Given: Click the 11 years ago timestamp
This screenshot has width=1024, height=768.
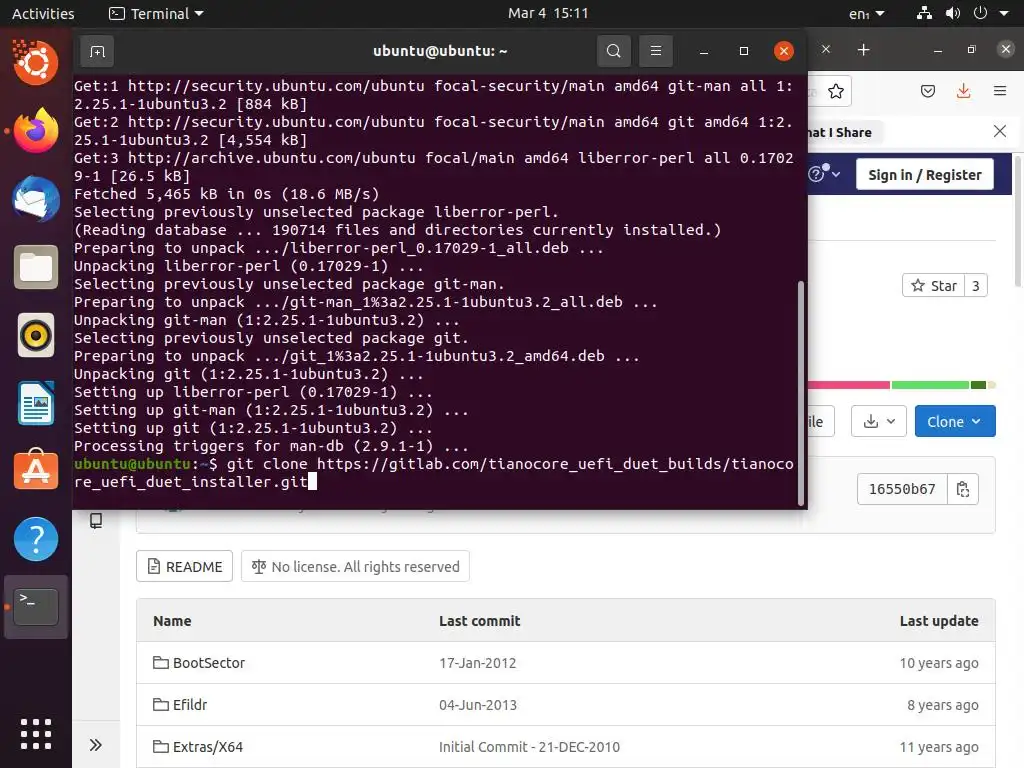Looking at the screenshot, I should pyautogui.click(x=938, y=746).
